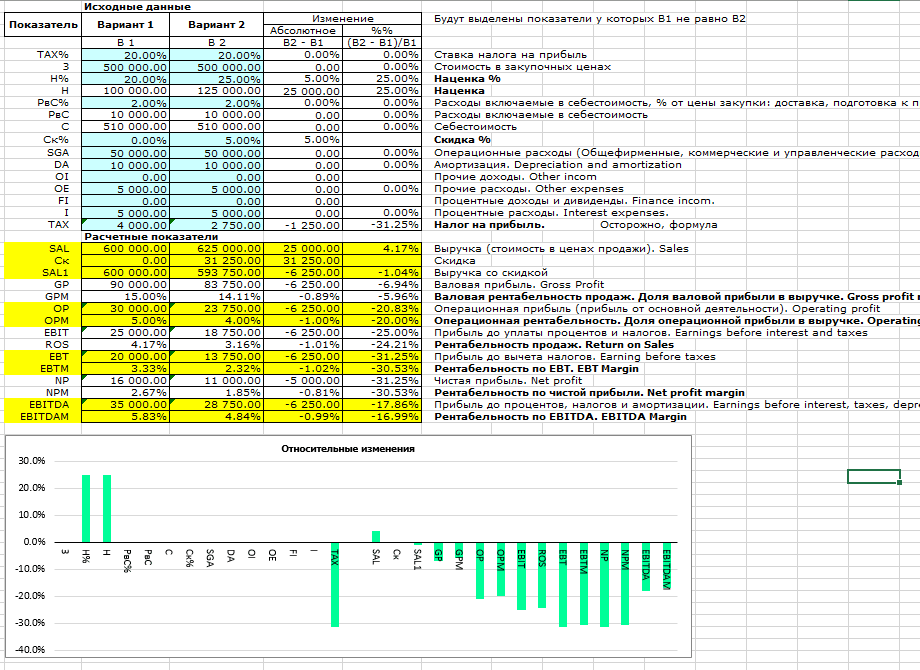The image size is (920, 670).
Task: Click the ROS bar in the chart
Action: (x=542, y=575)
